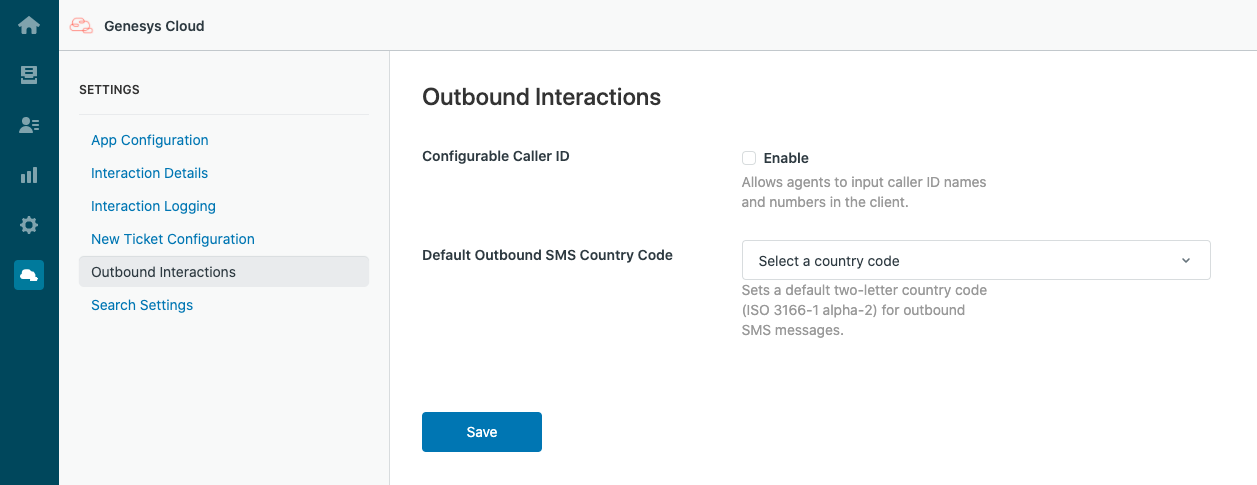Open the Admin gear icon
This screenshot has height=485, width=1257.
(x=29, y=225)
